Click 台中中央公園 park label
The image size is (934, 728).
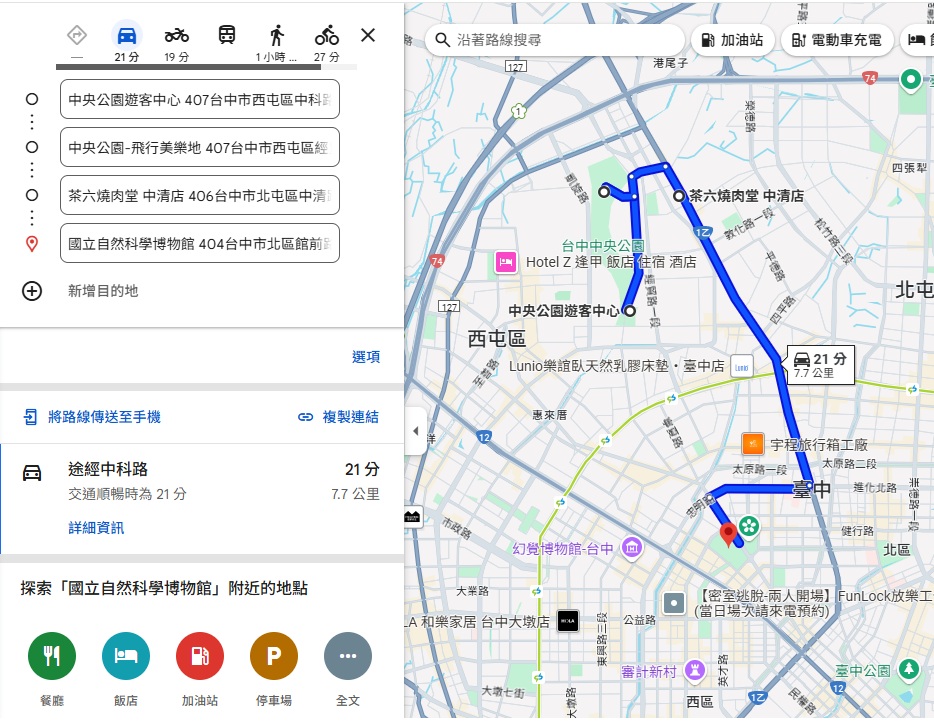point(603,245)
